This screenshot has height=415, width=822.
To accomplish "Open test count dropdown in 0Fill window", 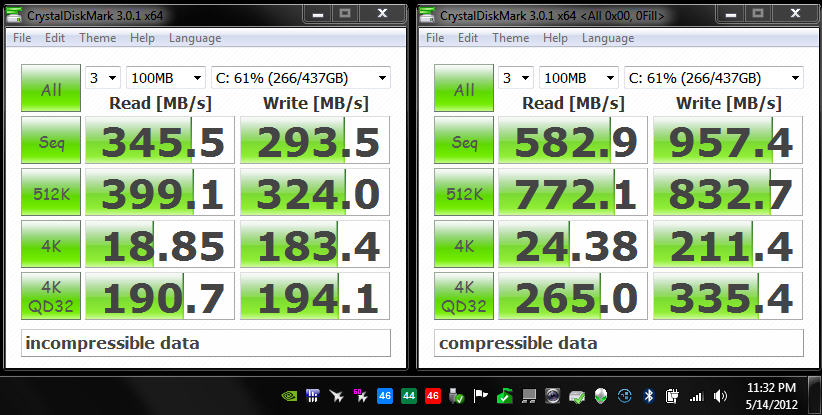I will pyautogui.click(x=516, y=78).
